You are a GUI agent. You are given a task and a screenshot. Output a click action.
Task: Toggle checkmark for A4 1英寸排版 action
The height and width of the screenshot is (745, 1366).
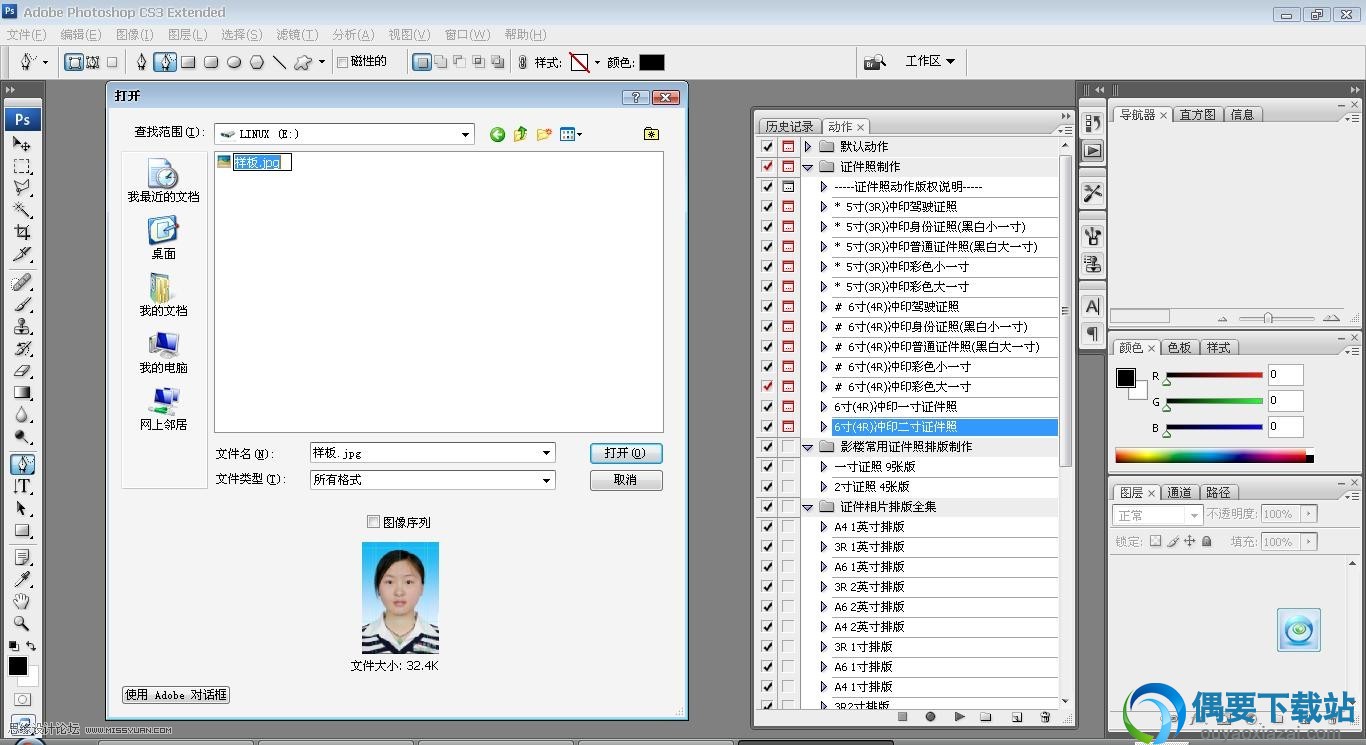[x=767, y=526]
